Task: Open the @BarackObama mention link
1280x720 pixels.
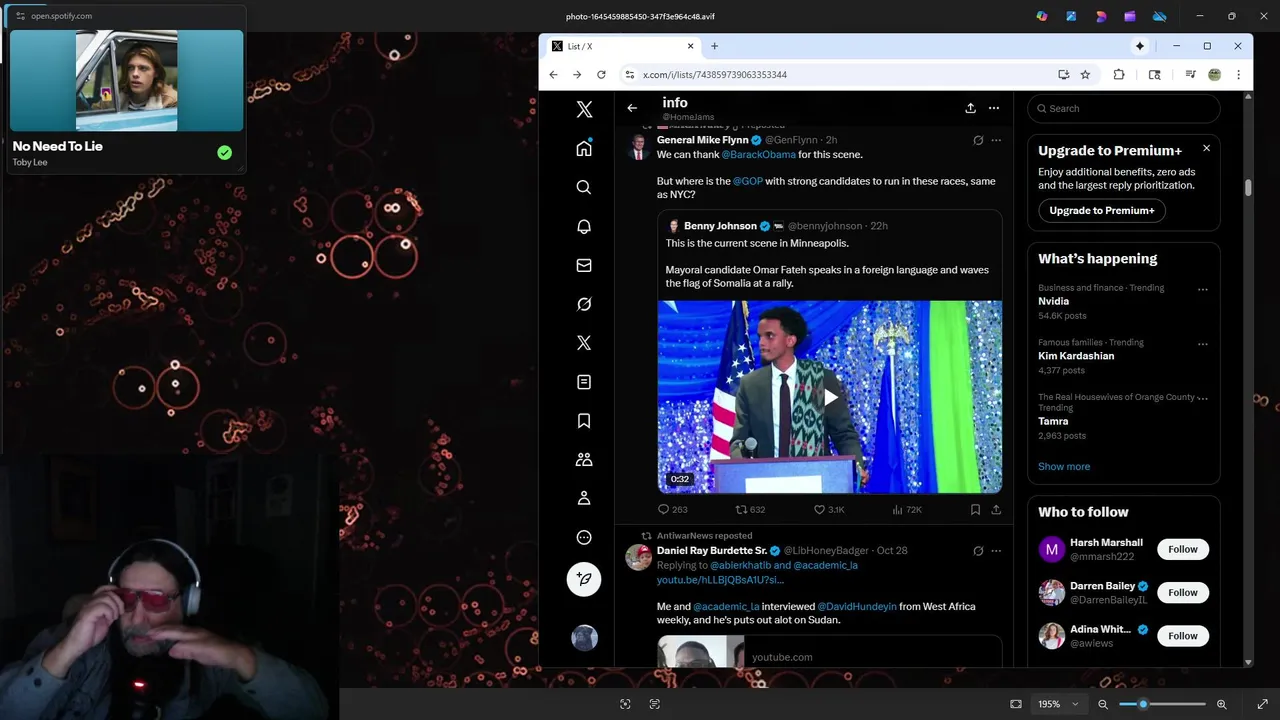Action: tap(758, 155)
